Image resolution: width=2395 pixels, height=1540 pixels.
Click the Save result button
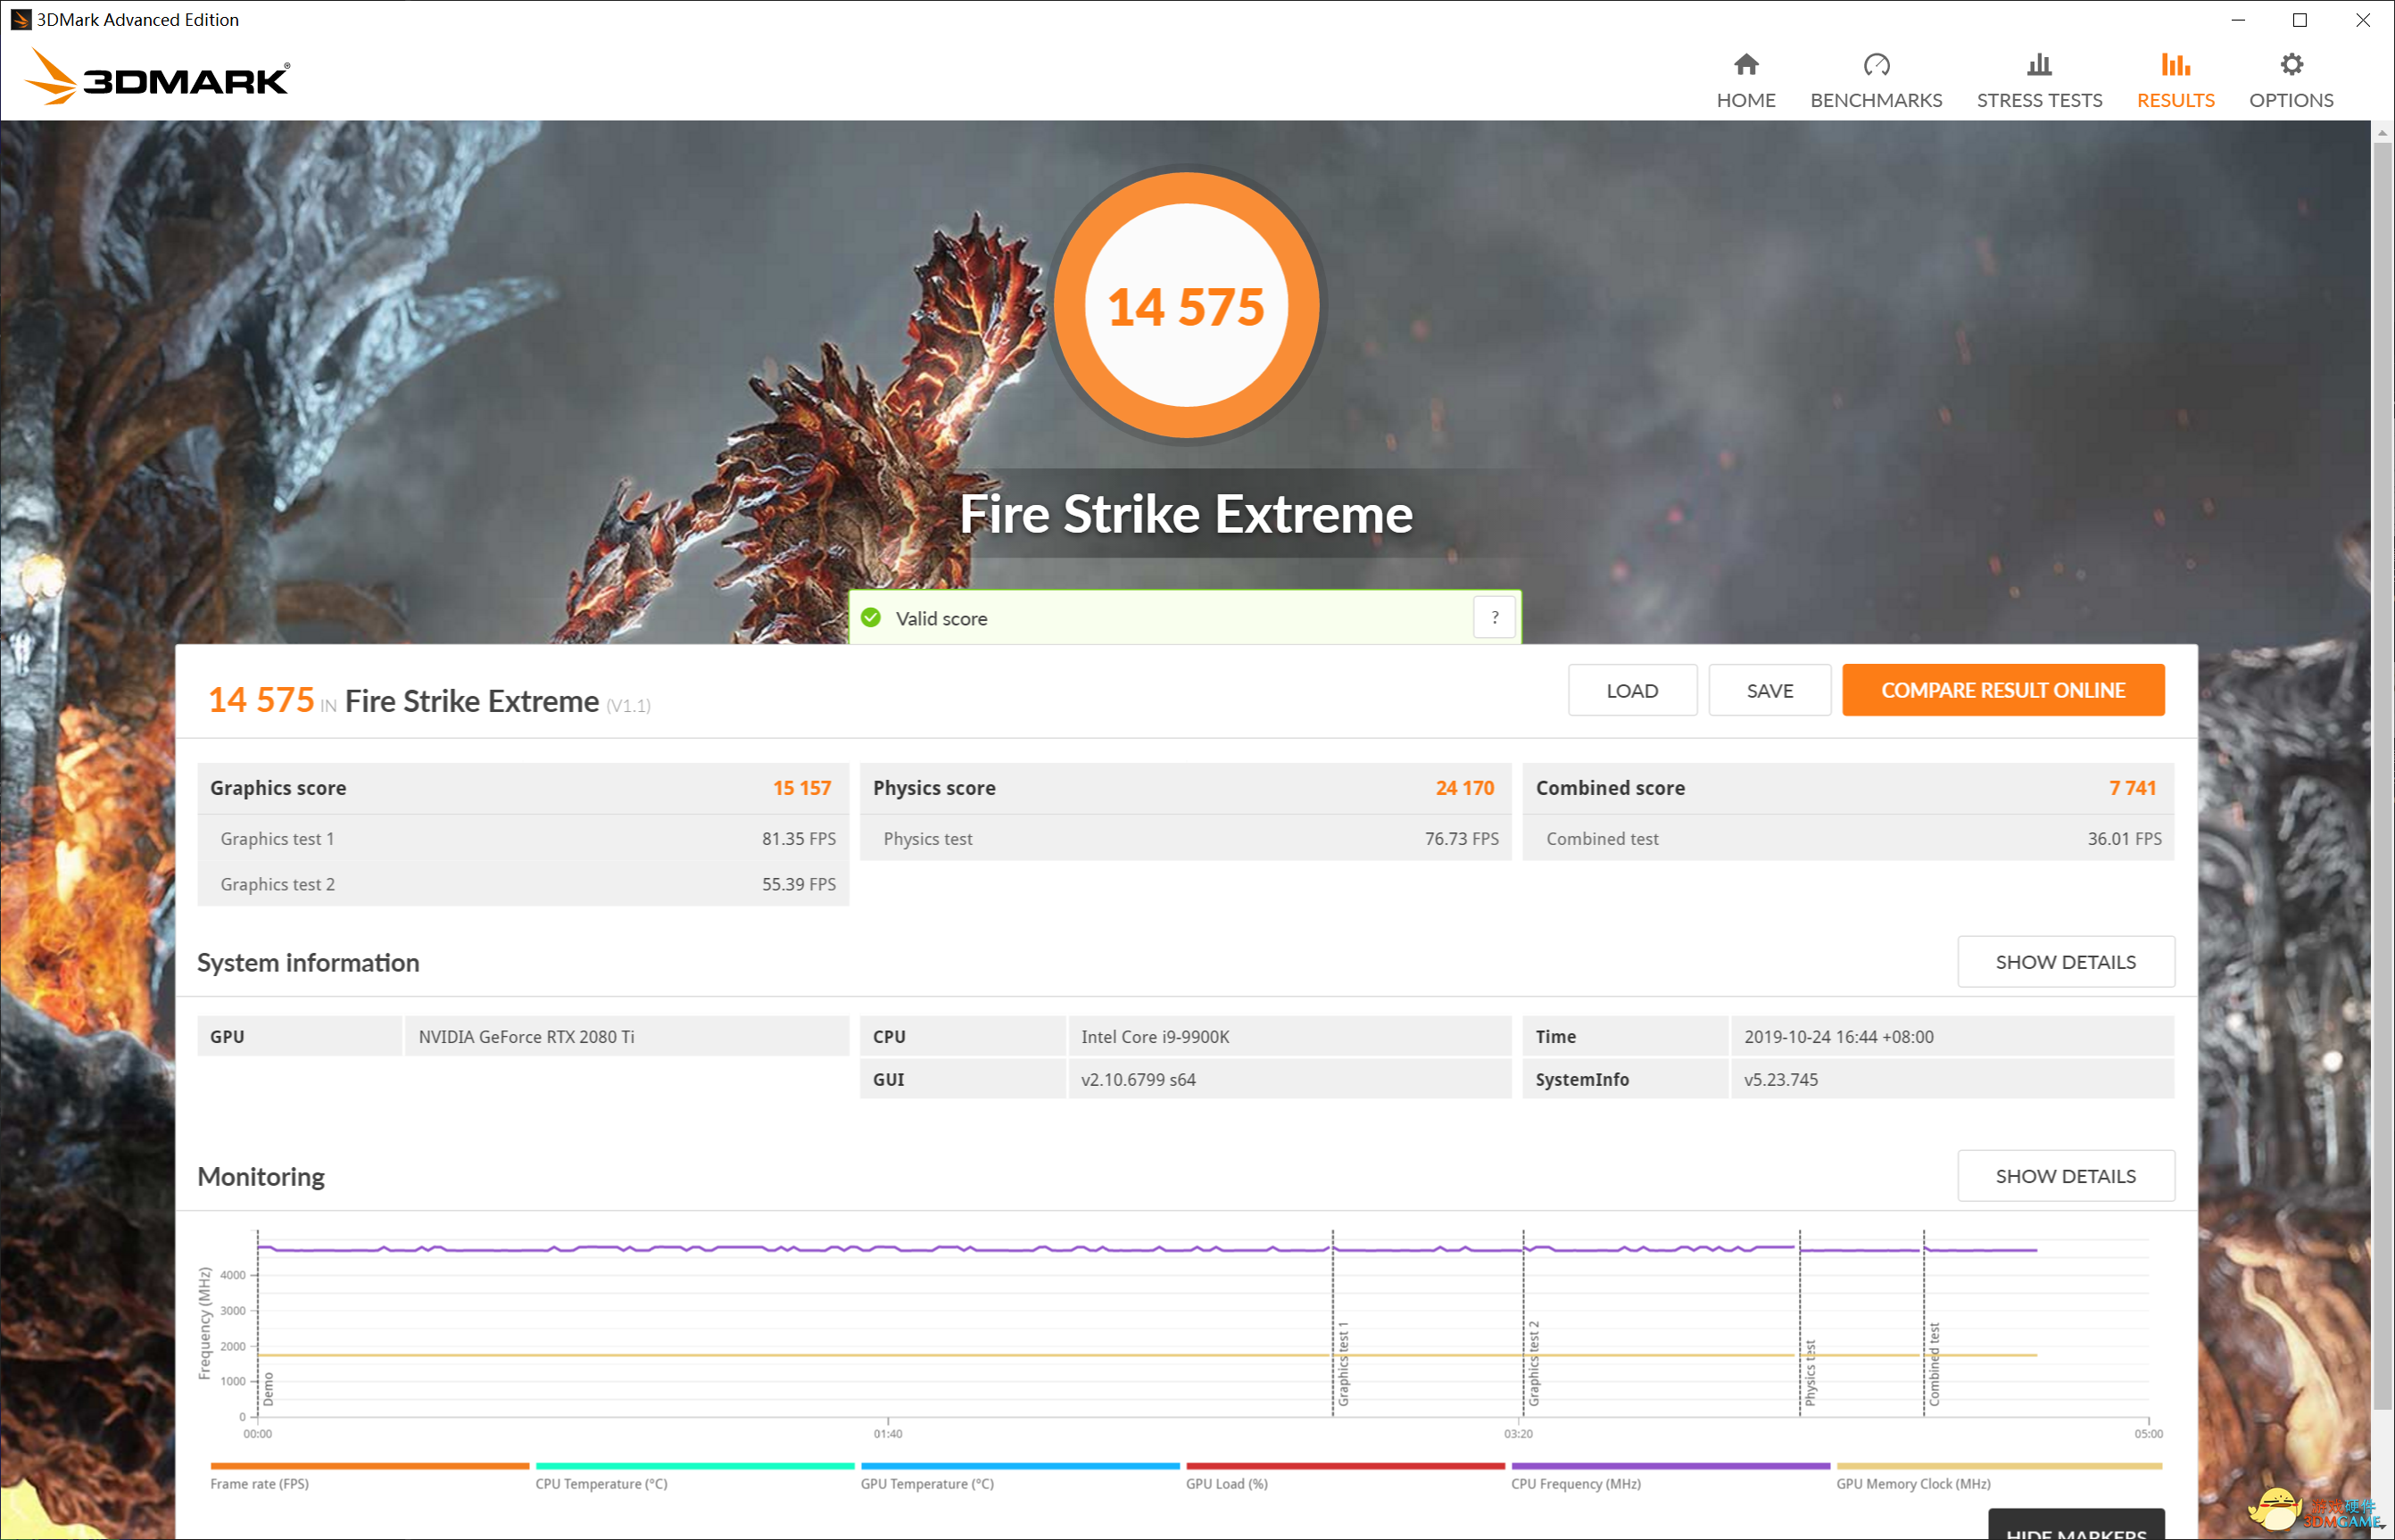1769,691
